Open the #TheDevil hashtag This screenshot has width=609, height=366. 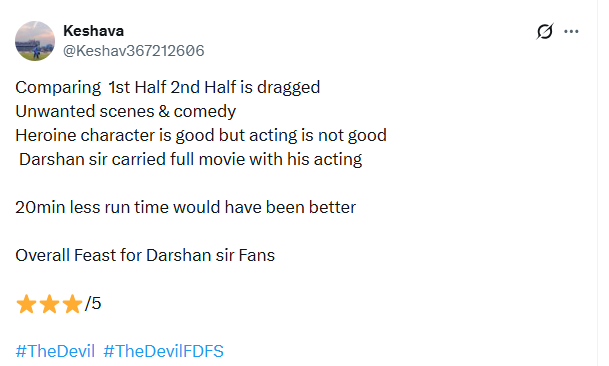point(55,351)
